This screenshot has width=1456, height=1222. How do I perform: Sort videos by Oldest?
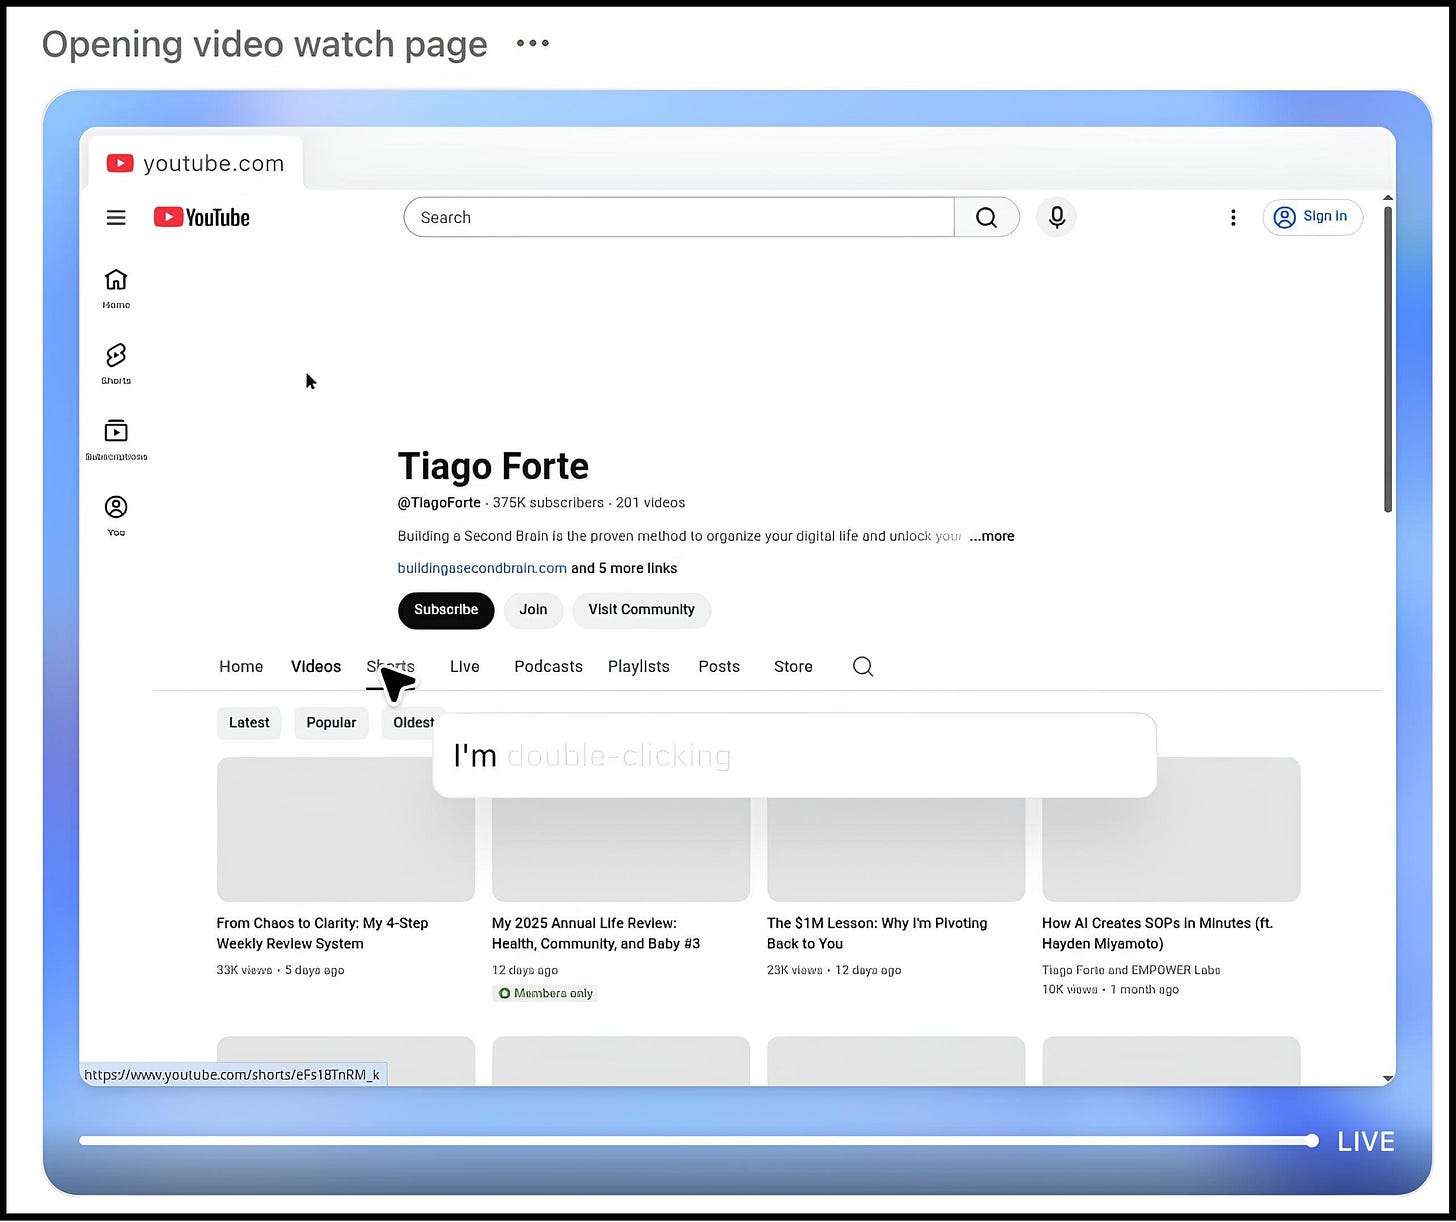[413, 723]
